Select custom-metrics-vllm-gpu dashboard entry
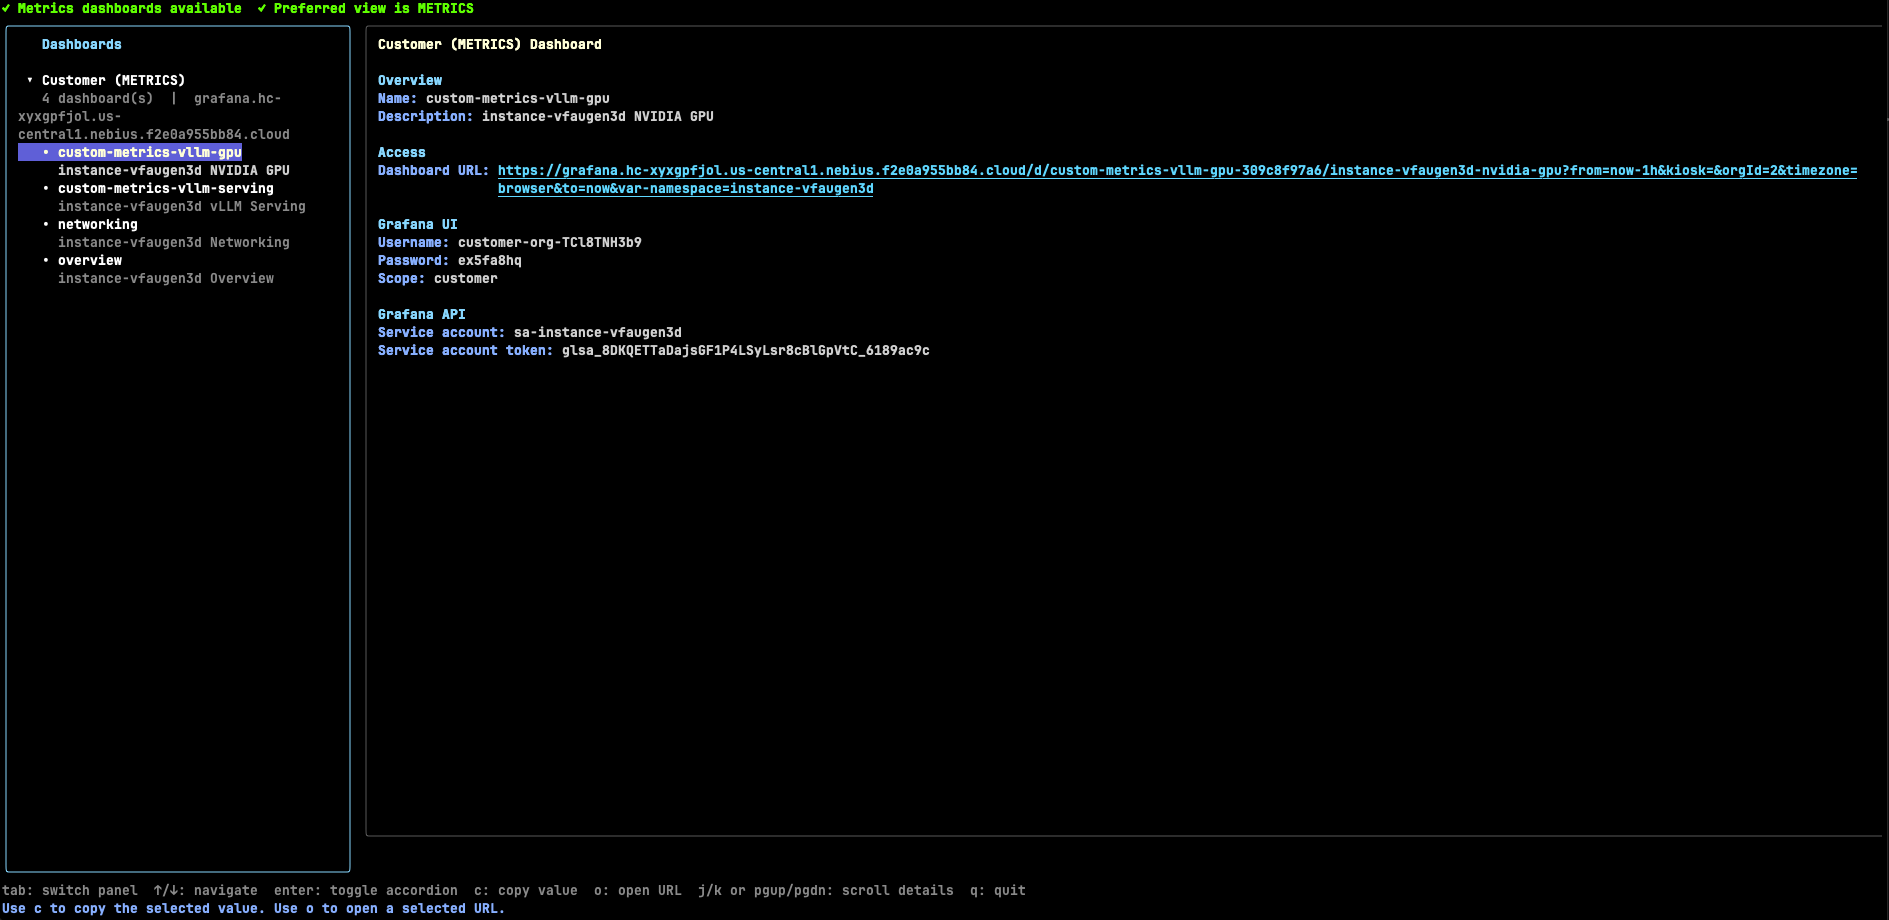 pyautogui.click(x=149, y=152)
